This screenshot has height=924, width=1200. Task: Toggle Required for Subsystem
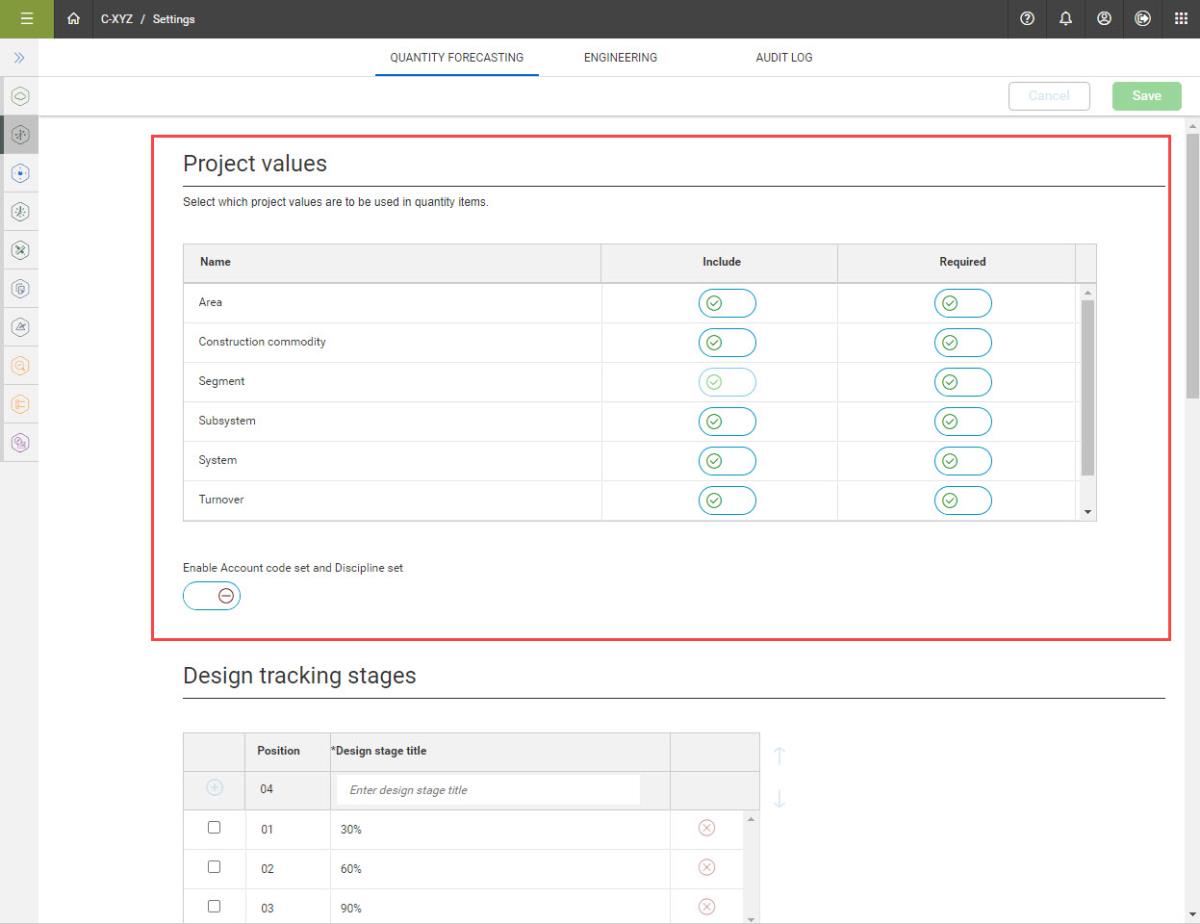[x=962, y=421]
